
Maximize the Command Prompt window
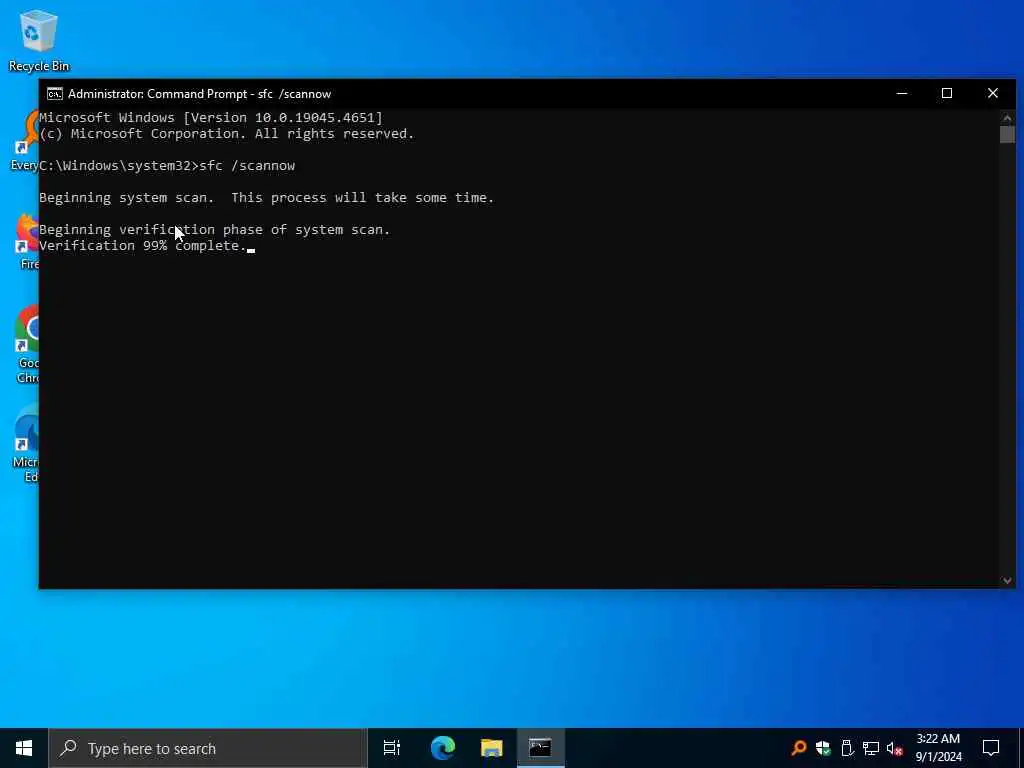[x=947, y=93]
